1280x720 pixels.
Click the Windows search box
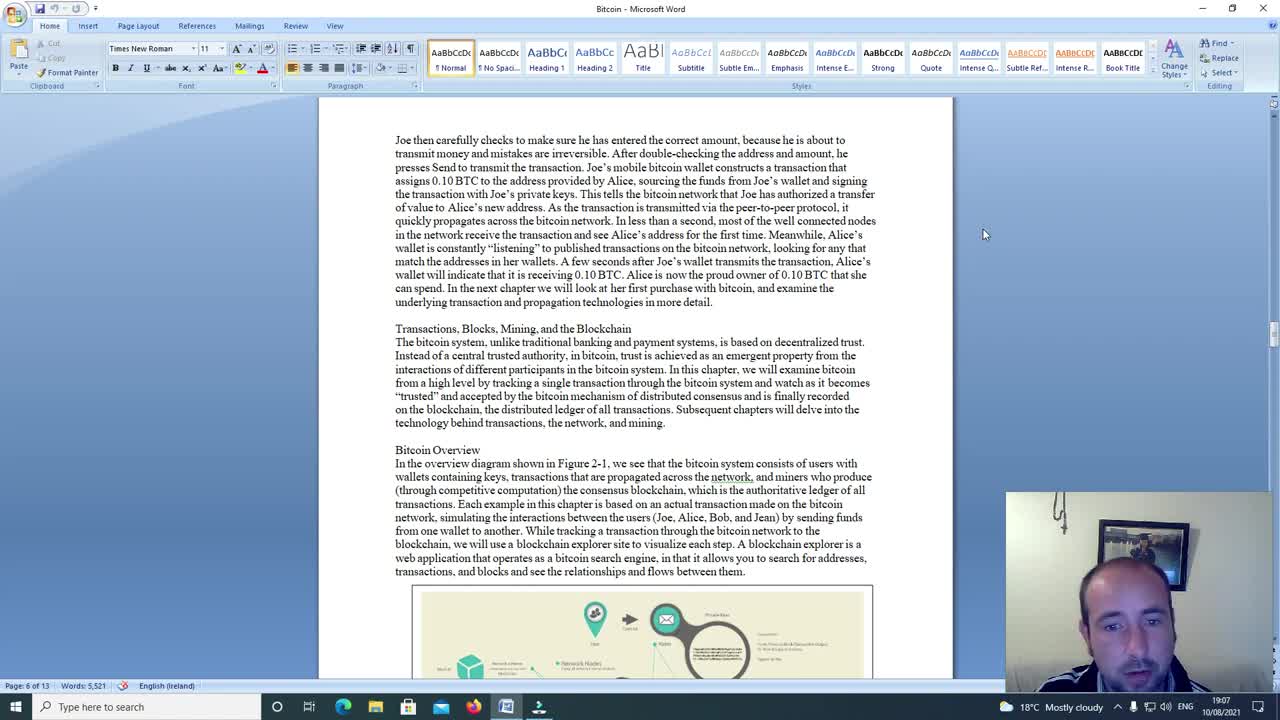click(145, 707)
